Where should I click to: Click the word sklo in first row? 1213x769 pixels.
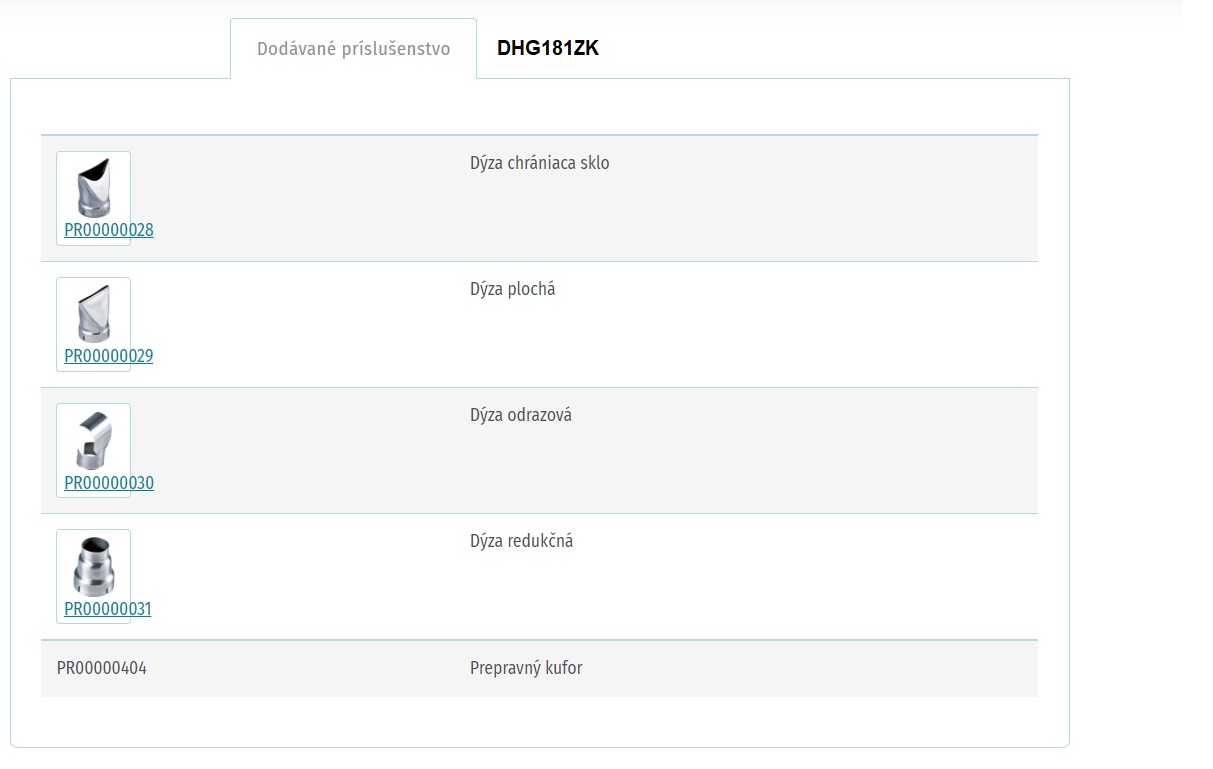[594, 163]
